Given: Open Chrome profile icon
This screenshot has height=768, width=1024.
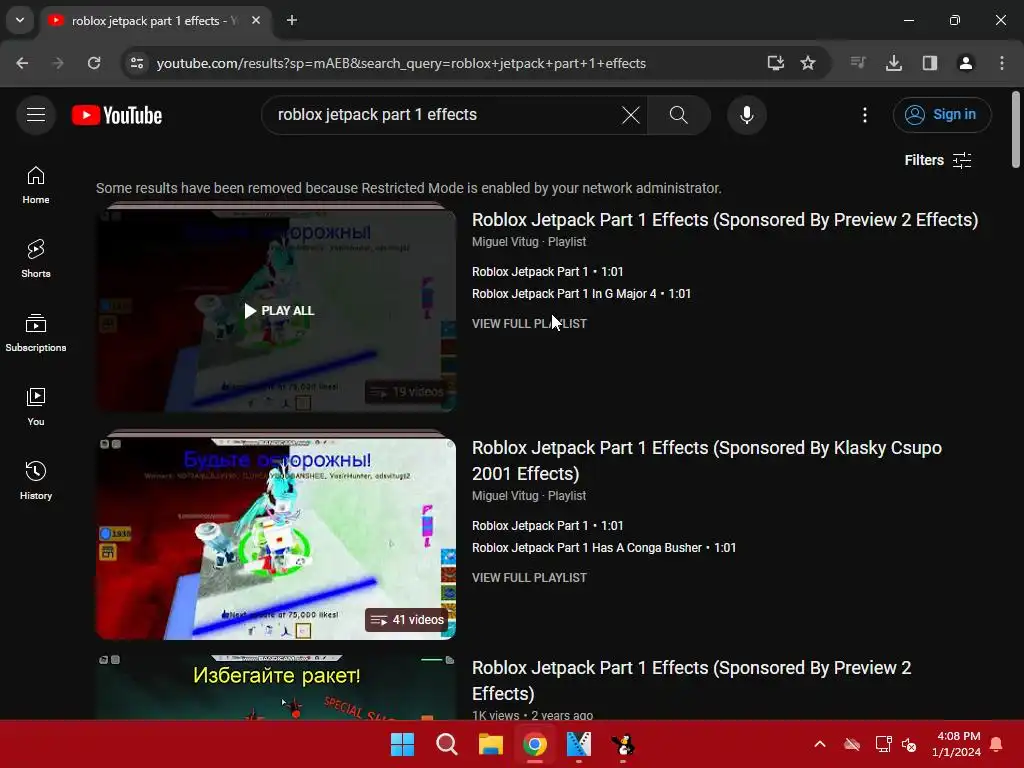Looking at the screenshot, I should [x=966, y=63].
